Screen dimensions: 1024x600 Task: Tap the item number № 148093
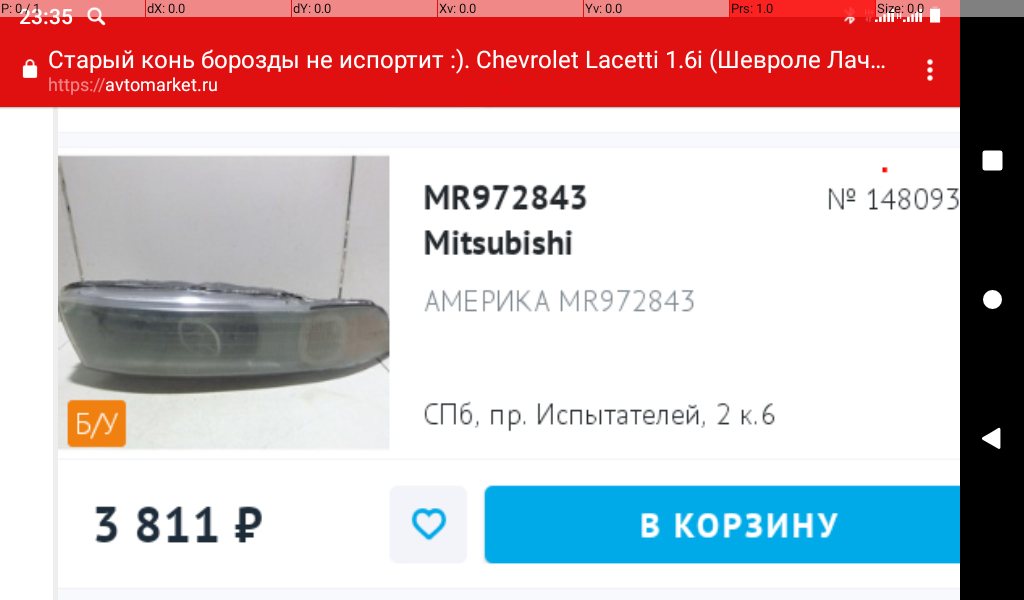click(x=893, y=200)
